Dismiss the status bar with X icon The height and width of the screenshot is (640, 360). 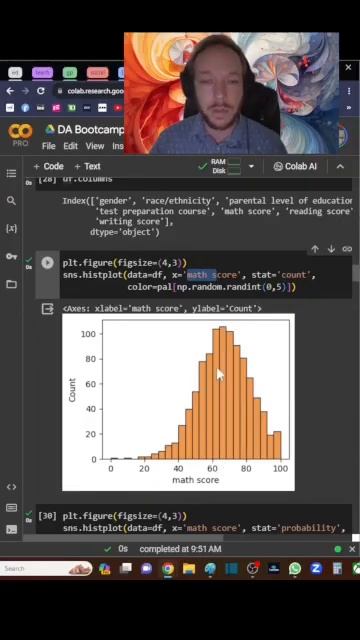tap(352, 549)
